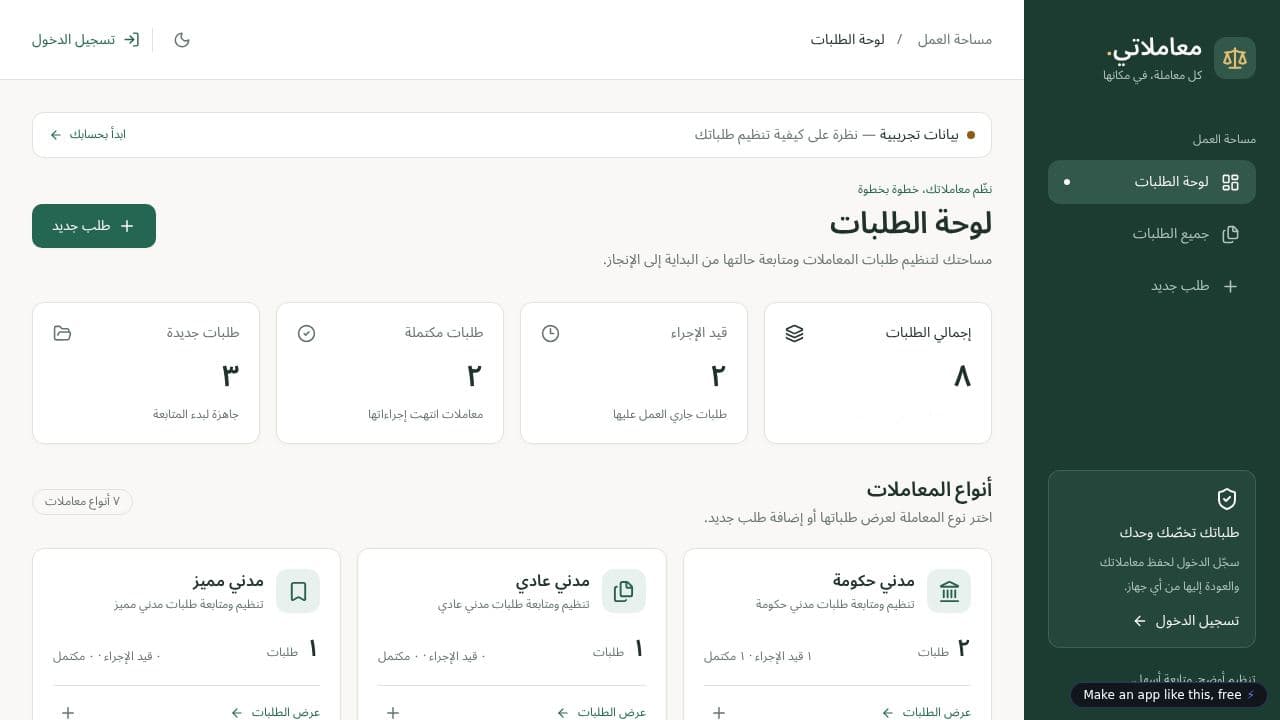
Task: Click the مدني عادي card title
Action: 553,581
